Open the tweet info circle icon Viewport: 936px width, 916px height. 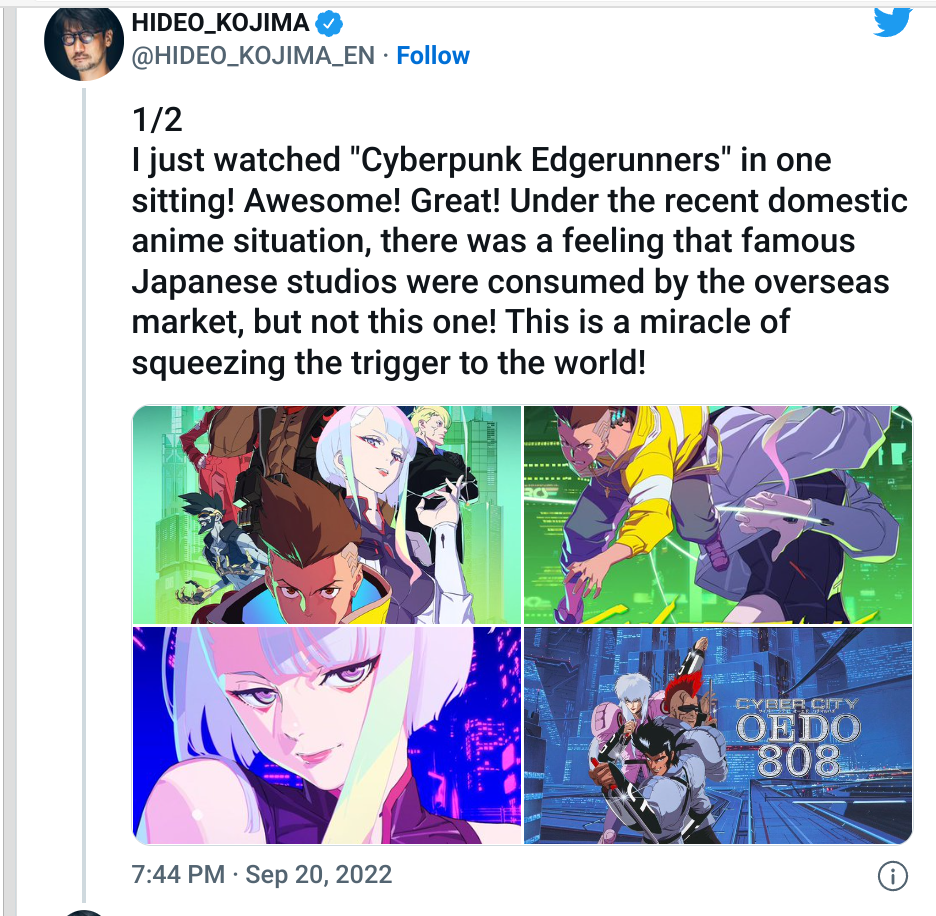pyautogui.click(x=893, y=876)
